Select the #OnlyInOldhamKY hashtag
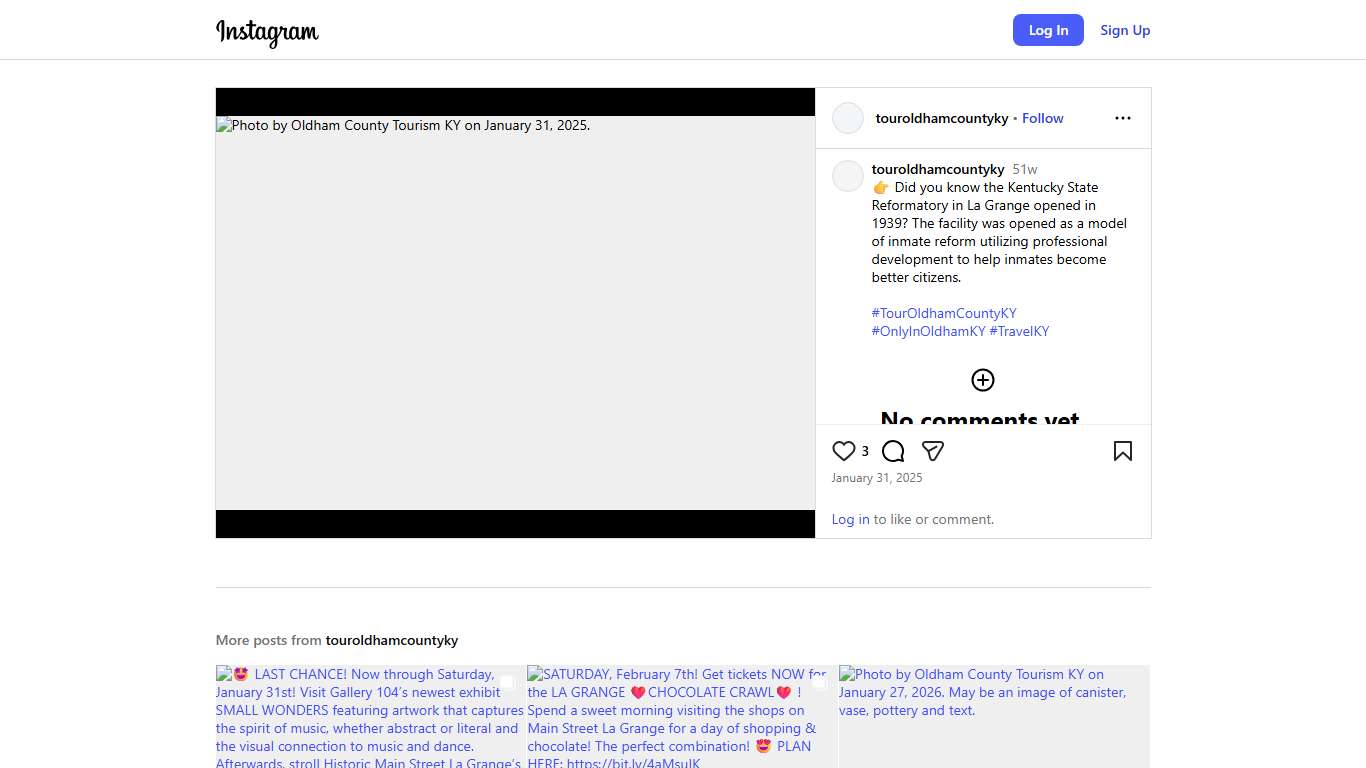Image resolution: width=1366 pixels, height=768 pixels. (x=928, y=331)
